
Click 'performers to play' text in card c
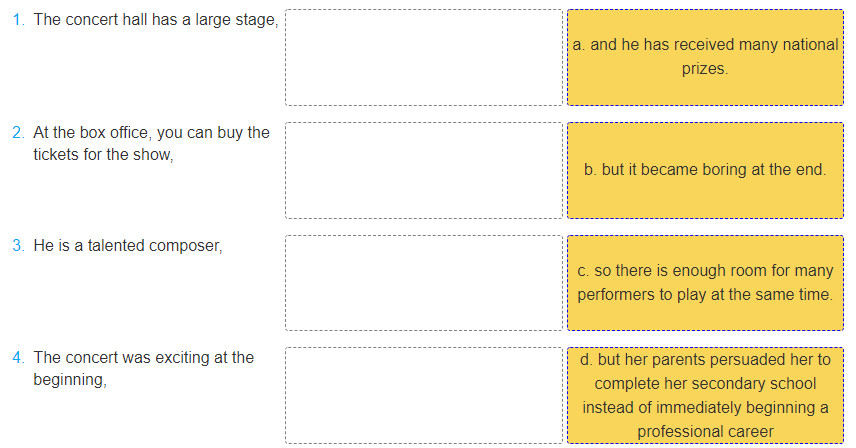click(x=643, y=295)
